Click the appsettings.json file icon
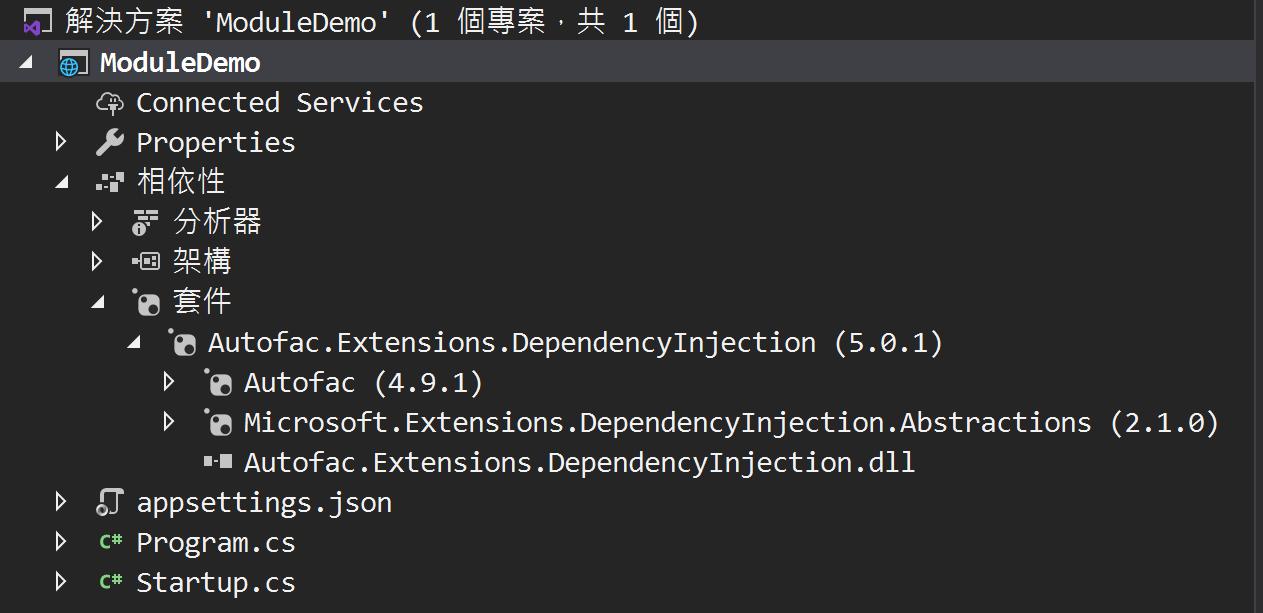The height and width of the screenshot is (613, 1263). (x=109, y=503)
